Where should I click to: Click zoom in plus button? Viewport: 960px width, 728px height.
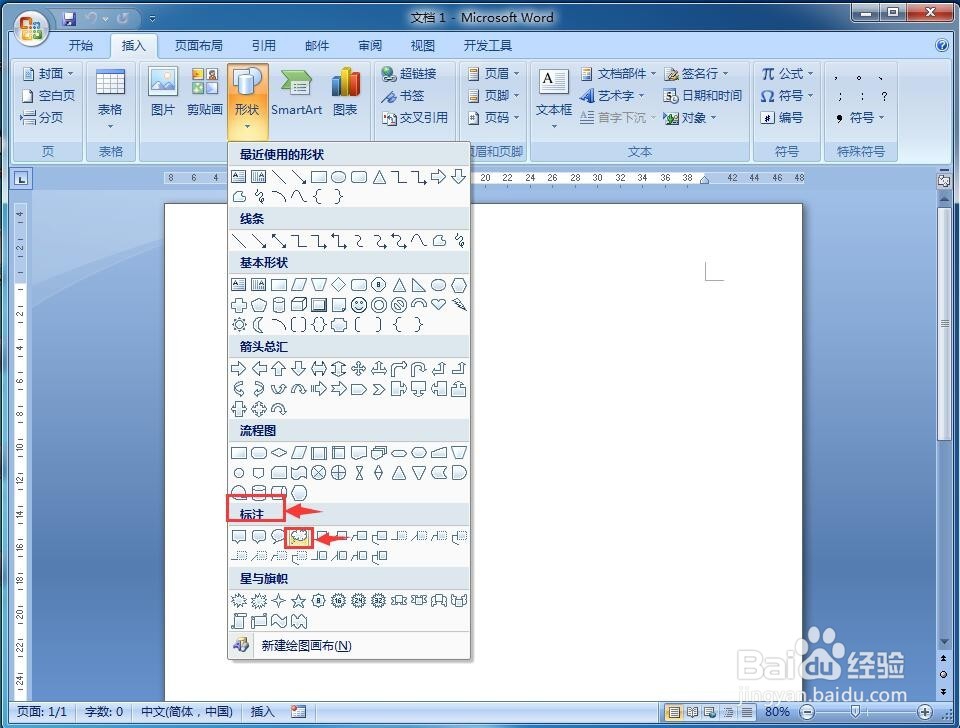point(925,712)
